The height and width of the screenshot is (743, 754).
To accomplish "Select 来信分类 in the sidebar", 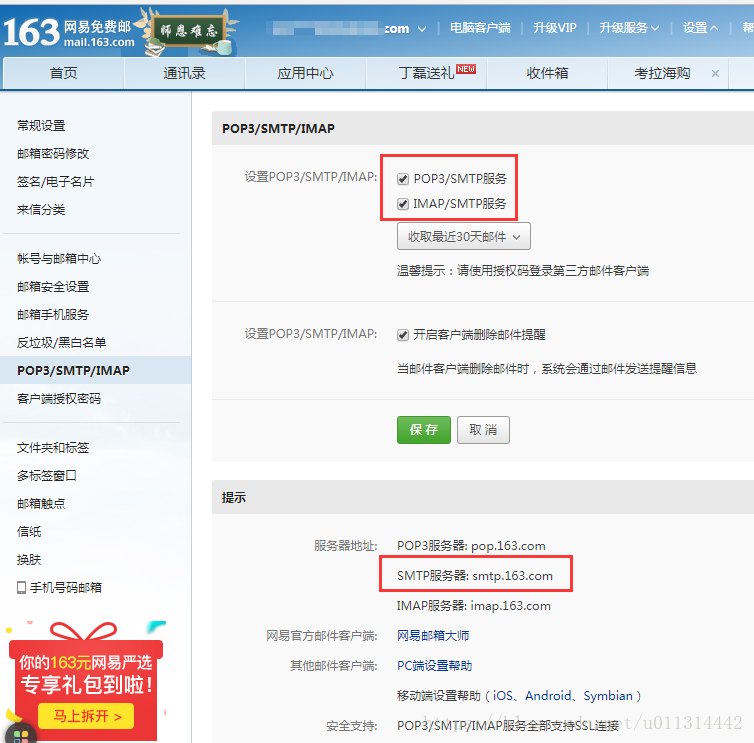I will [41, 210].
